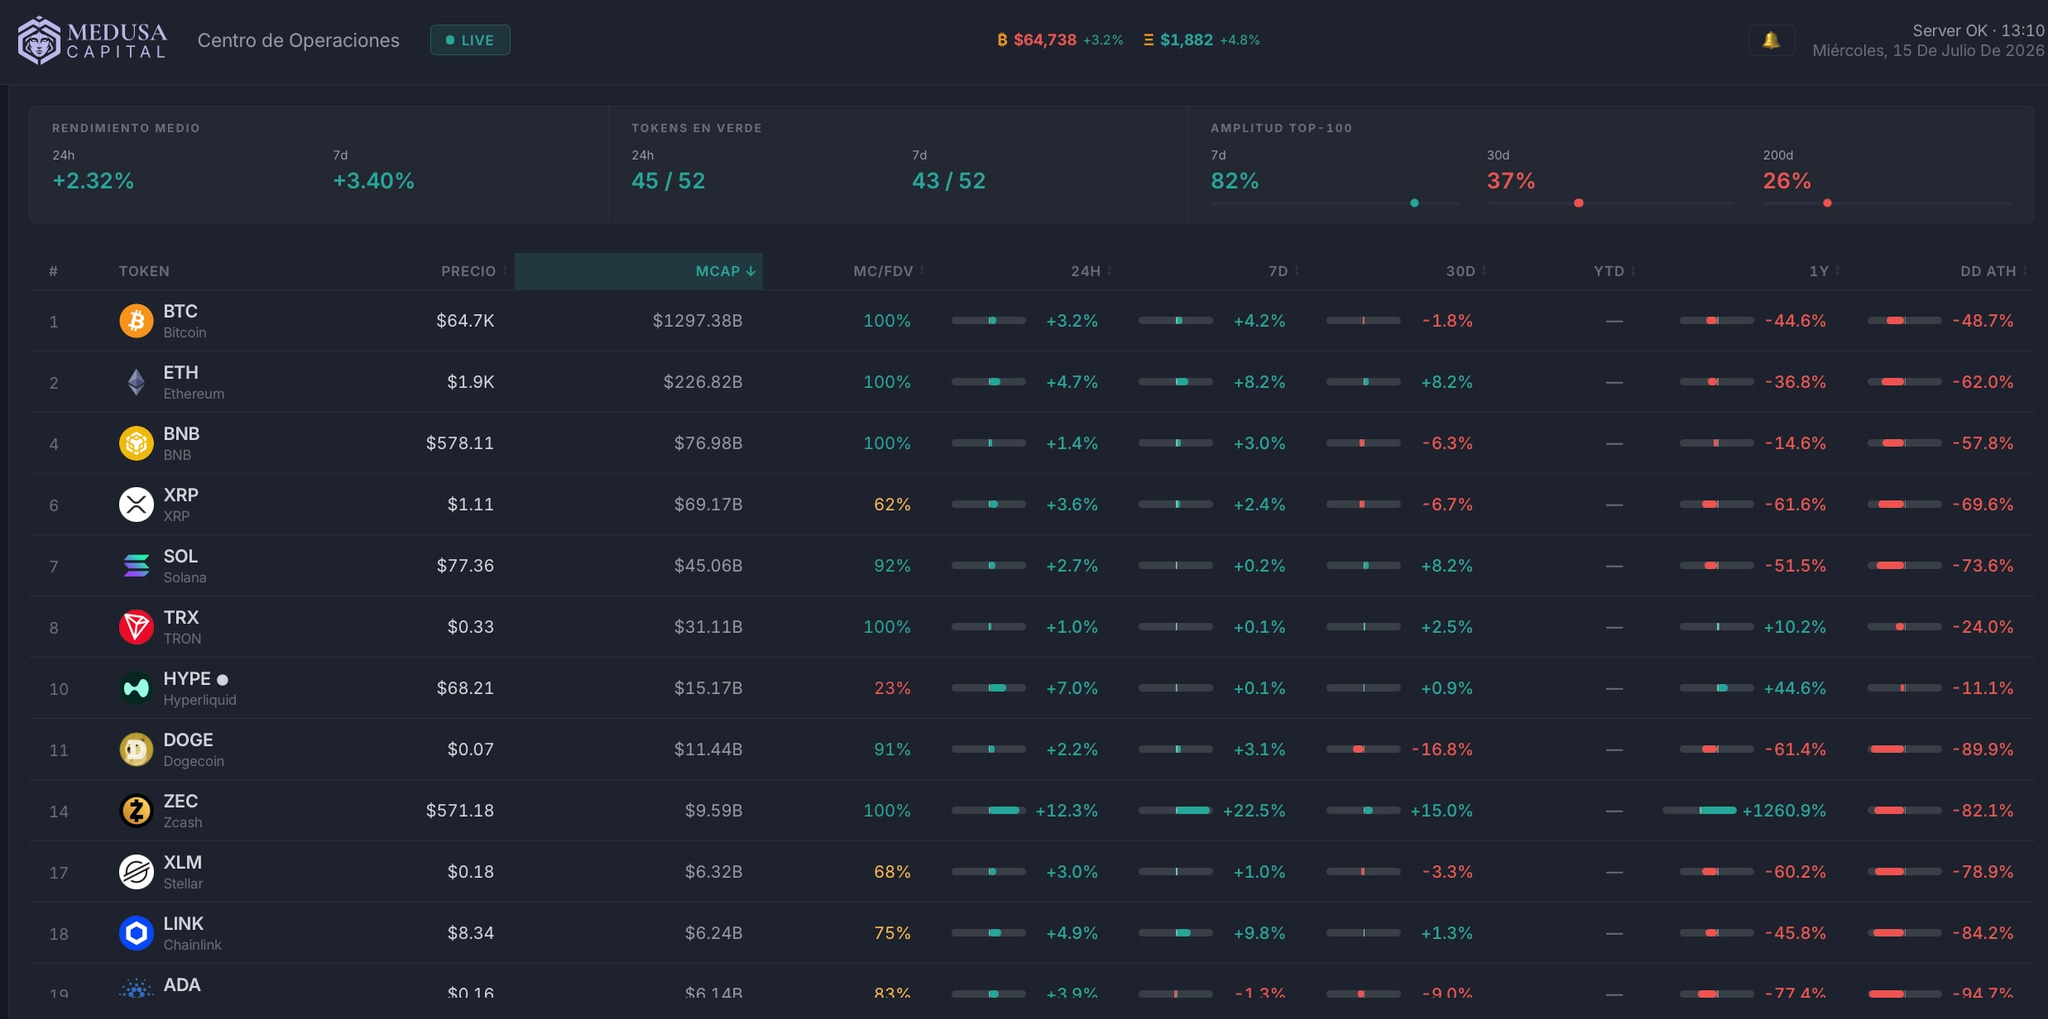Click the Hyperliquid token icon
Viewport: 2048px width, 1019px height.
pos(136,688)
